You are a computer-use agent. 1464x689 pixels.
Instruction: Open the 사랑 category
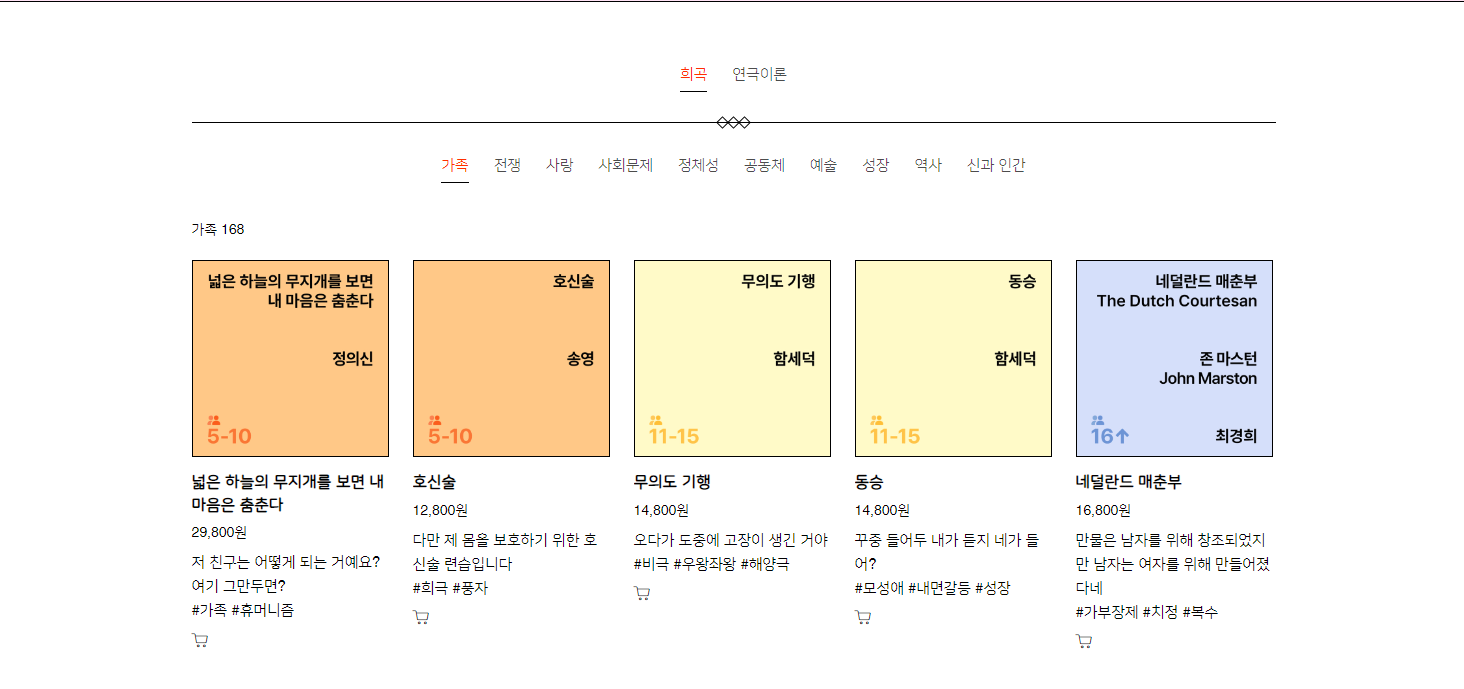559,165
